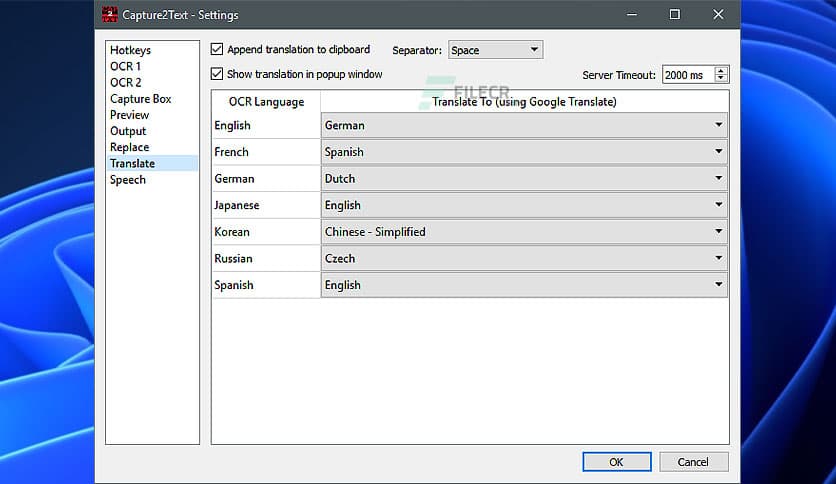836x484 pixels.
Task: Open Korean row's Chinese - Simplified dropdown
Action: coord(523,232)
